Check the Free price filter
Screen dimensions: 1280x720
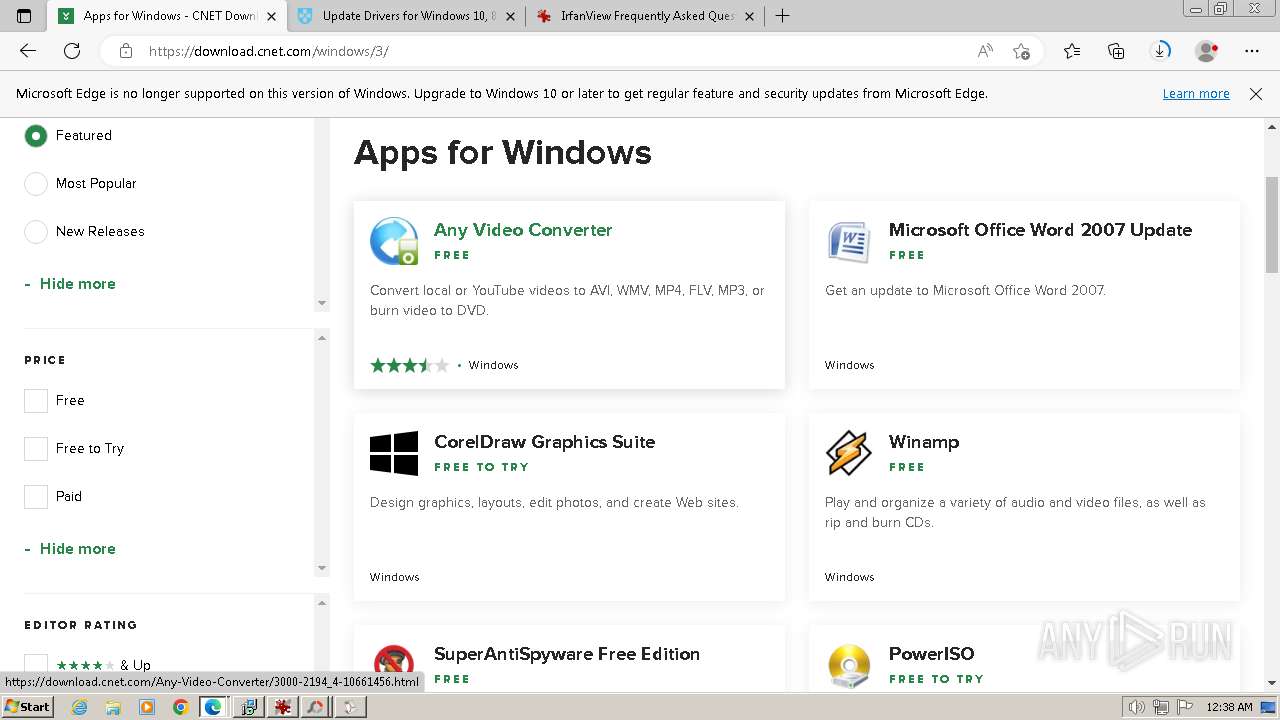click(36, 400)
